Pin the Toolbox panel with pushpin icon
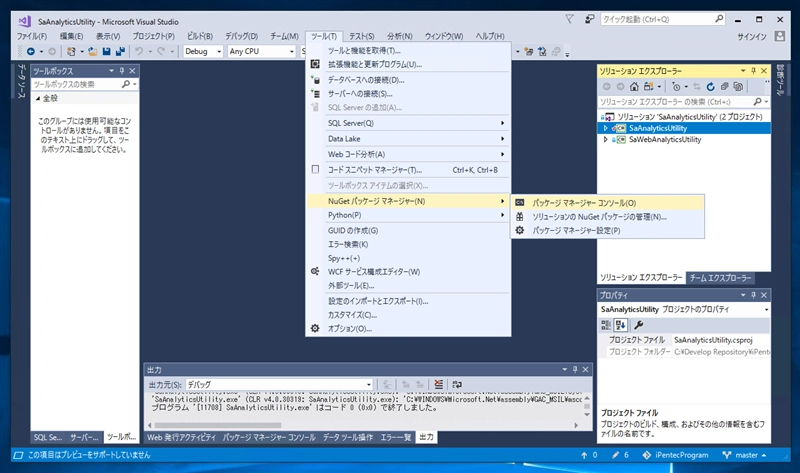 pyautogui.click(x=122, y=71)
